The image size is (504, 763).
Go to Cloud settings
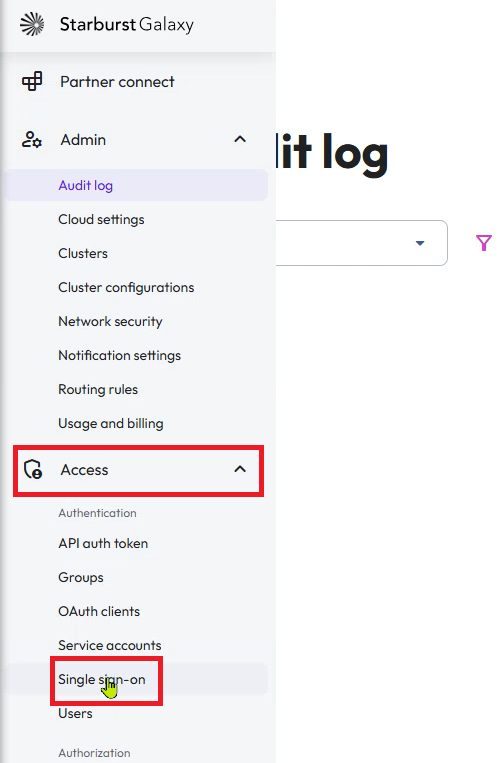101,219
